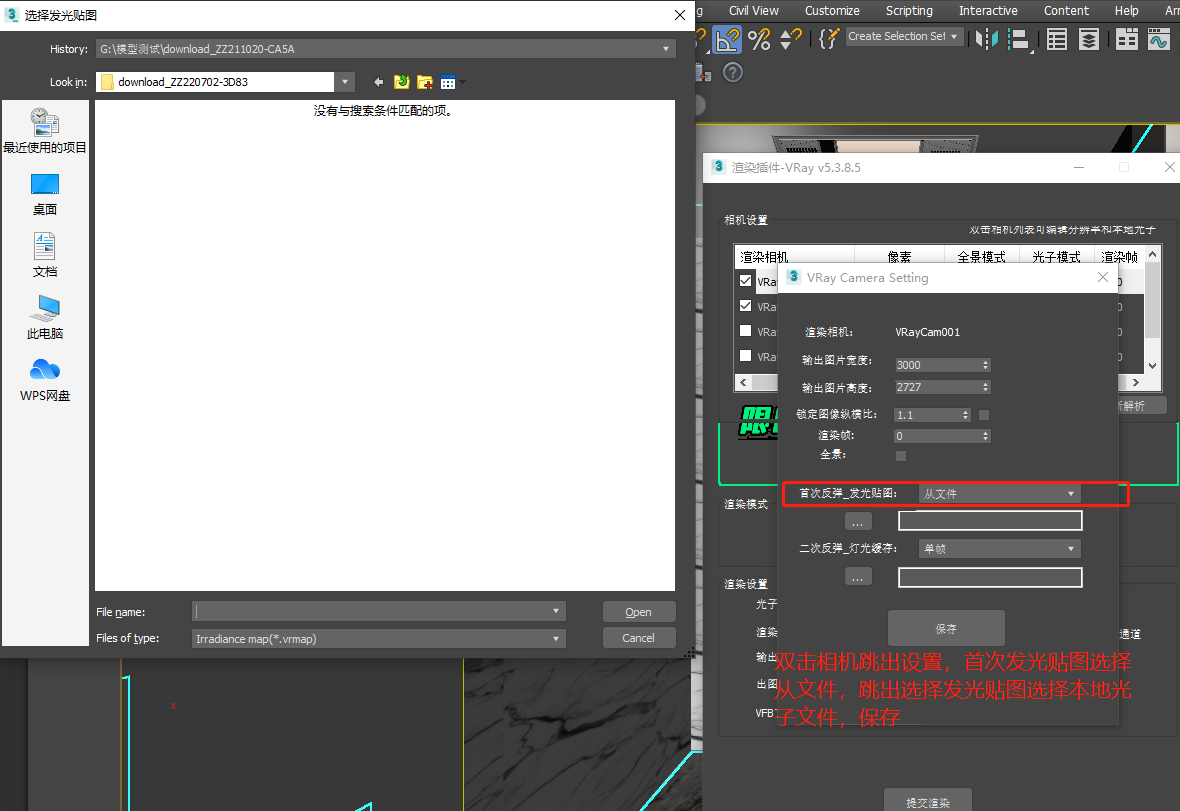Click the camera list horizontal scrollbar

(940, 383)
